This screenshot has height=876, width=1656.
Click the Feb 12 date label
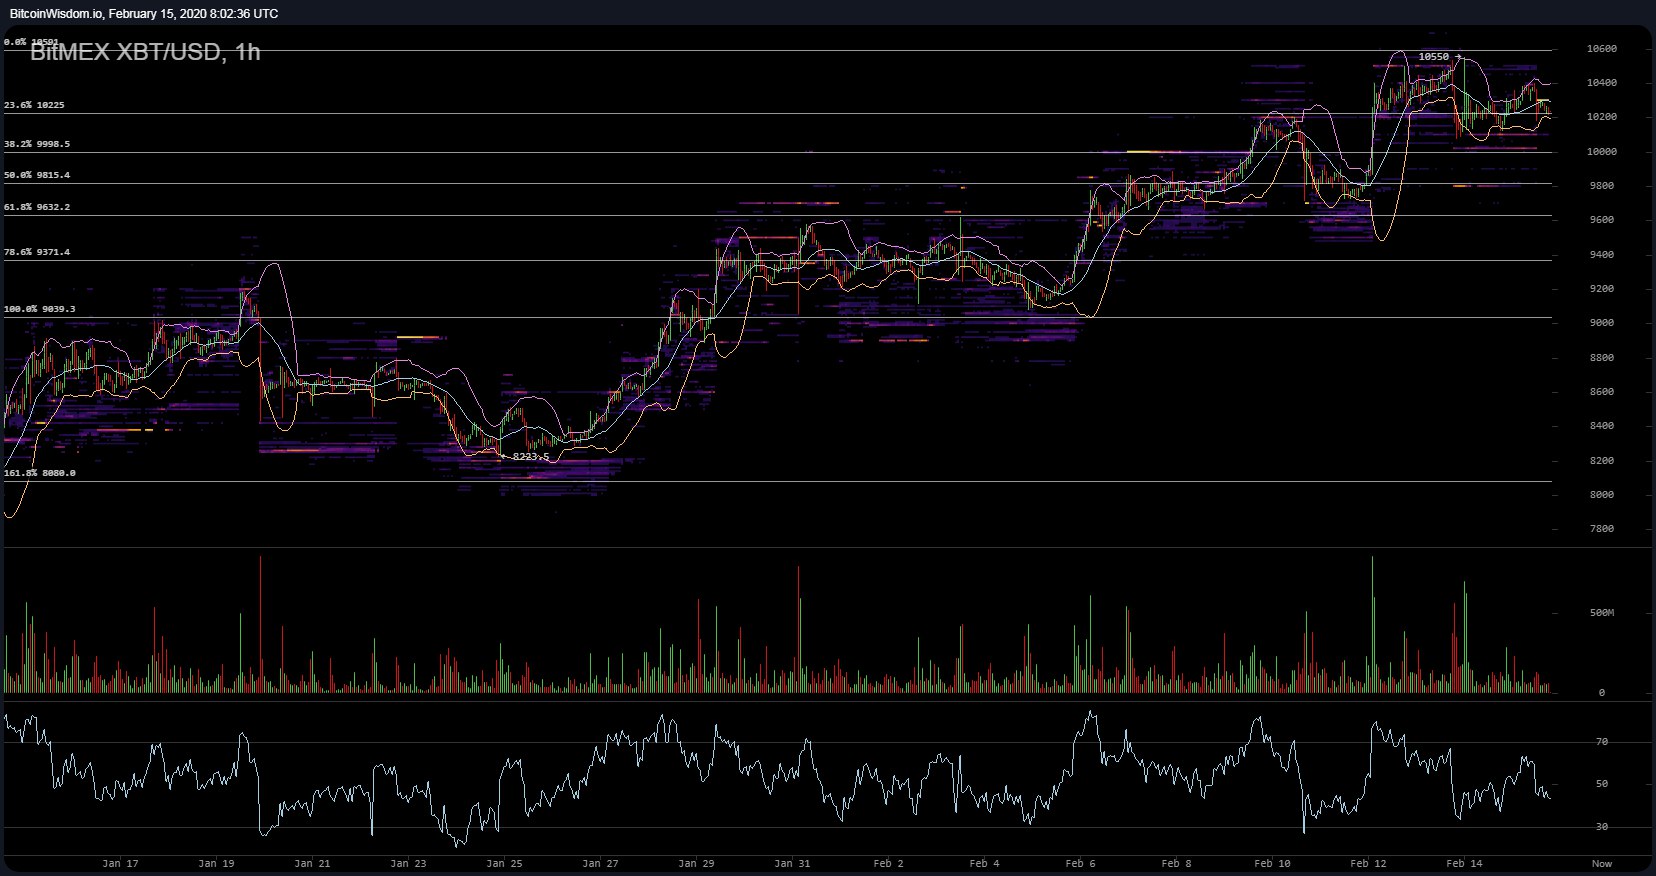pyautogui.click(x=1368, y=863)
